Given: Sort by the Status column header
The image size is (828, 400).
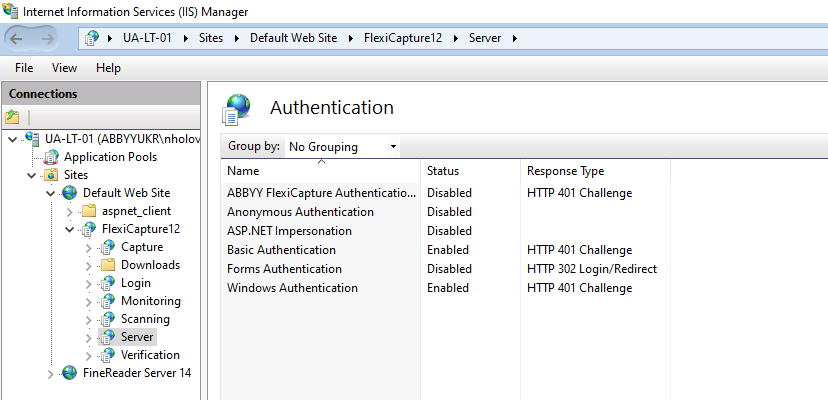Looking at the screenshot, I should (x=471, y=171).
